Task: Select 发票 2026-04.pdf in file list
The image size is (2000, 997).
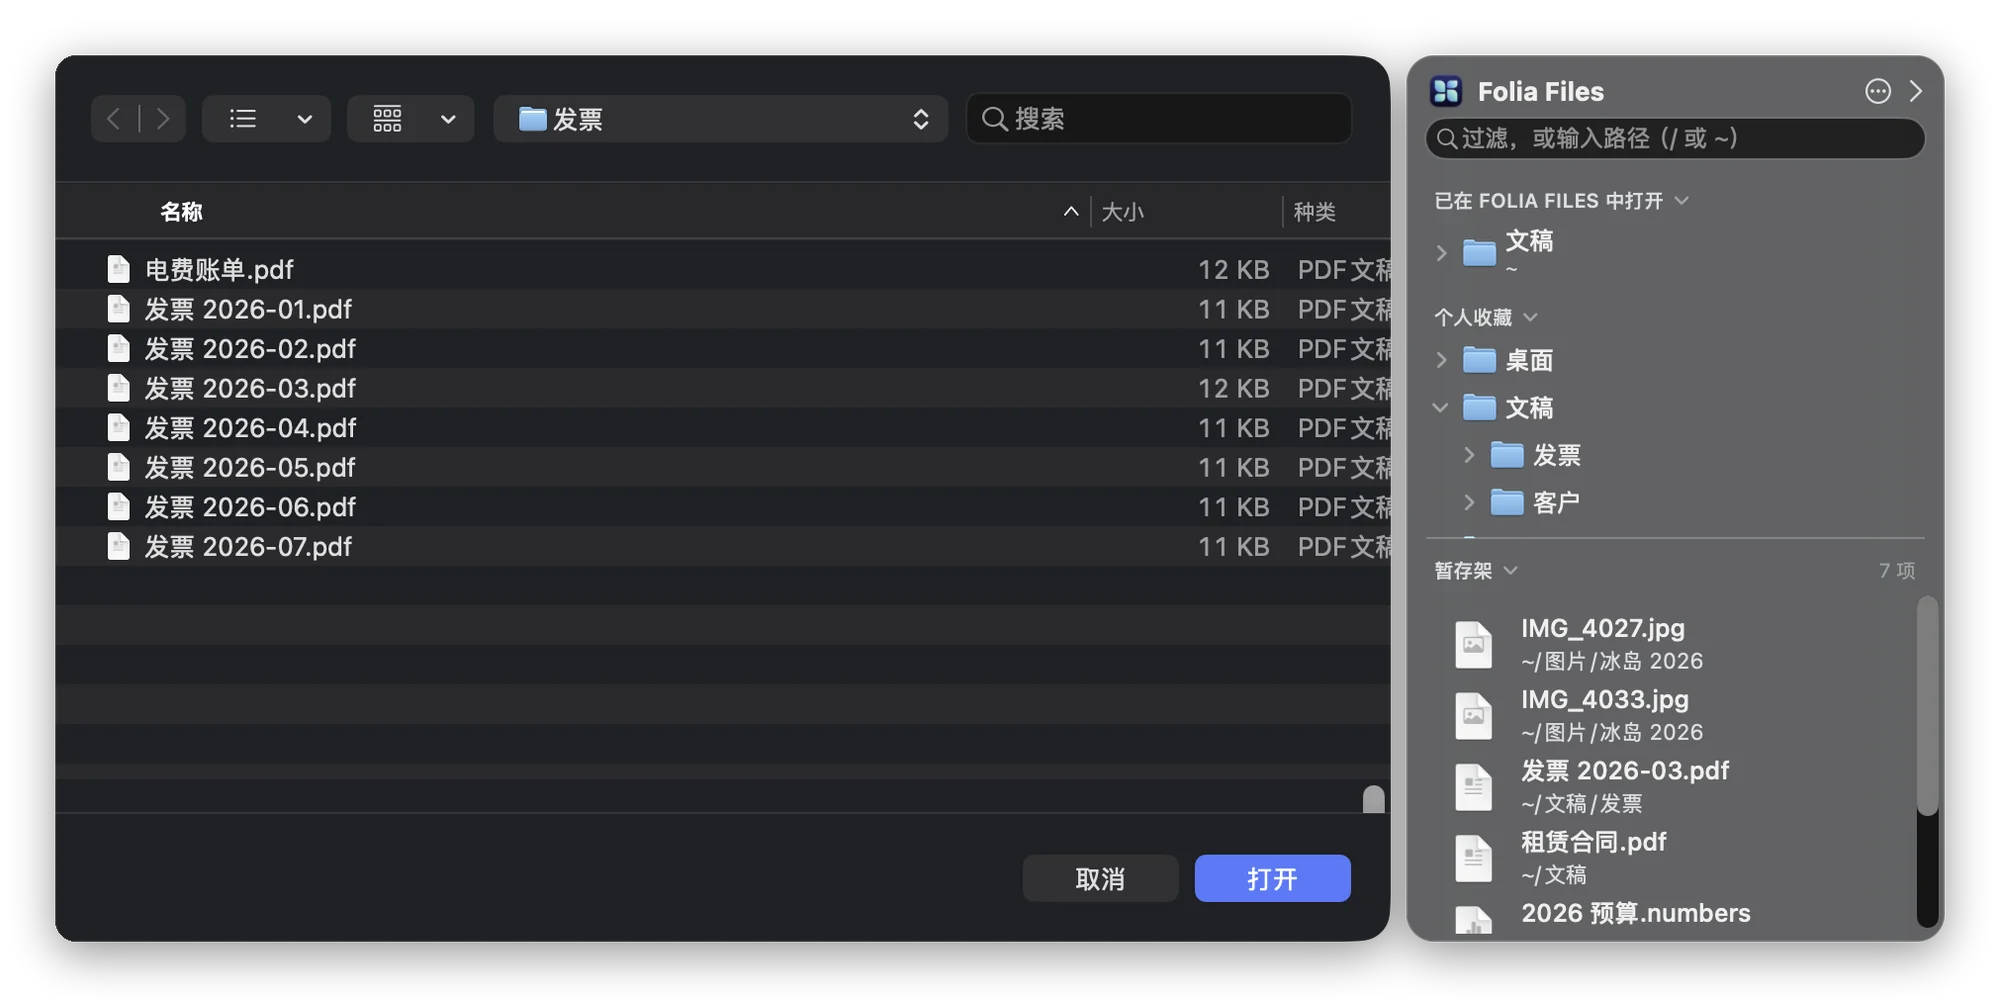Action: pos(722,427)
